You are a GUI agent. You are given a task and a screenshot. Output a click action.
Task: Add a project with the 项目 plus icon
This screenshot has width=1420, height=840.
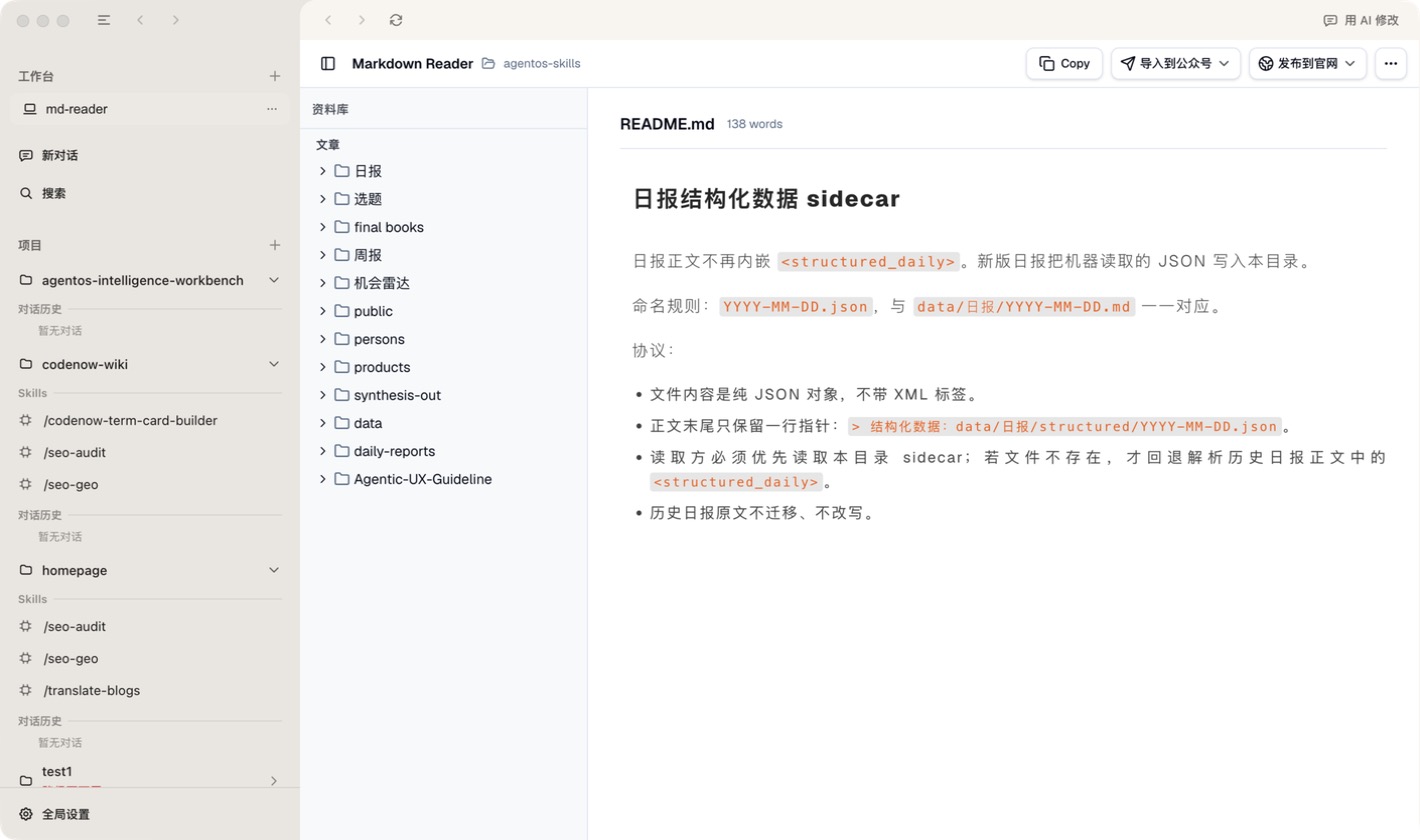point(275,245)
